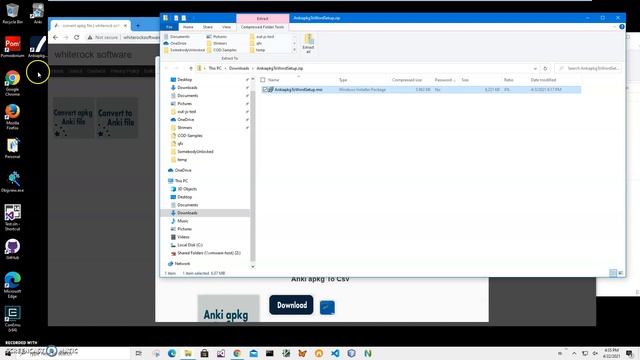Sort by the Name column header

pos(273,80)
